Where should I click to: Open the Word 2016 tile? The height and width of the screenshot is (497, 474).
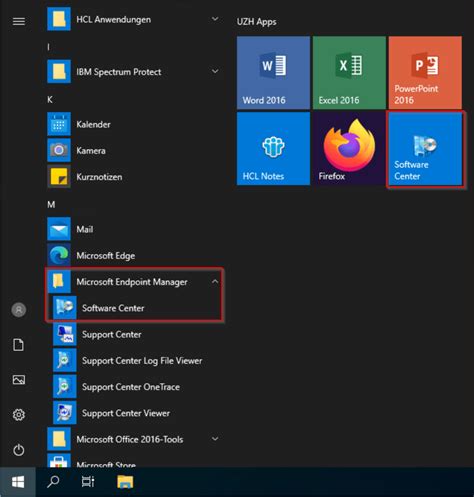coord(273,73)
